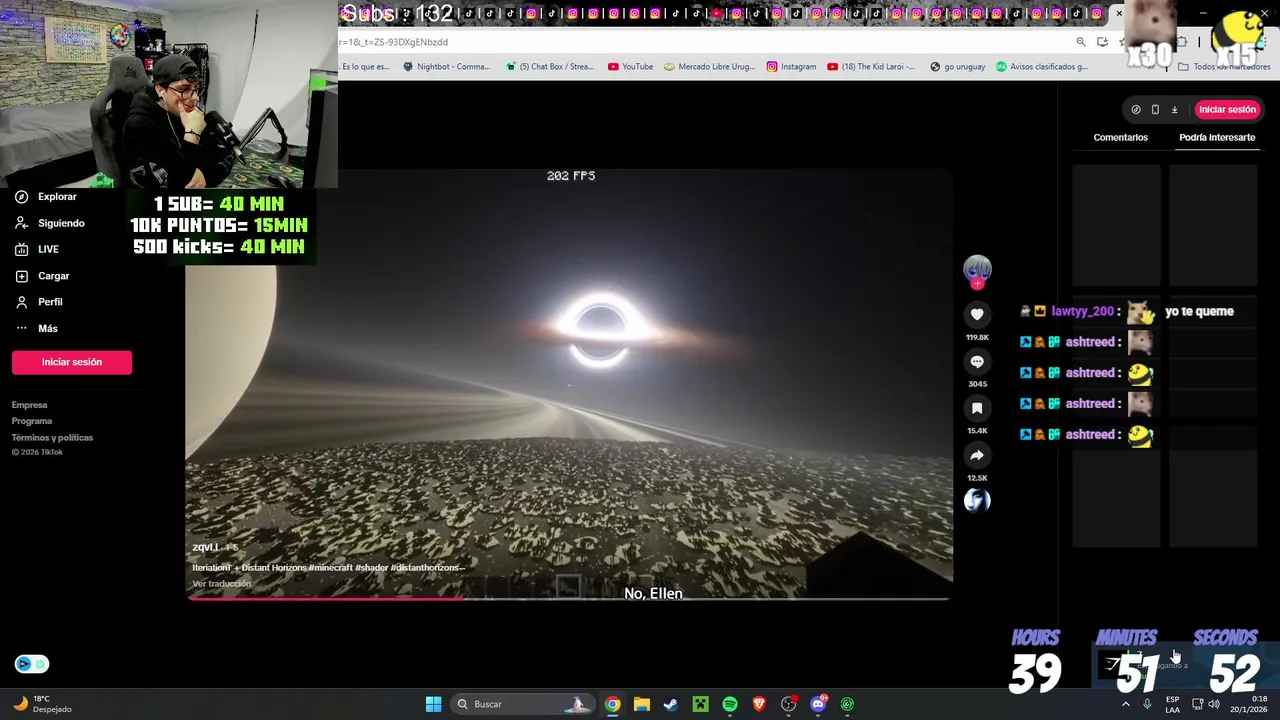The width and height of the screenshot is (1280, 720).
Task: Click the Explorar compass icon in sidebar
Action: 21,197
